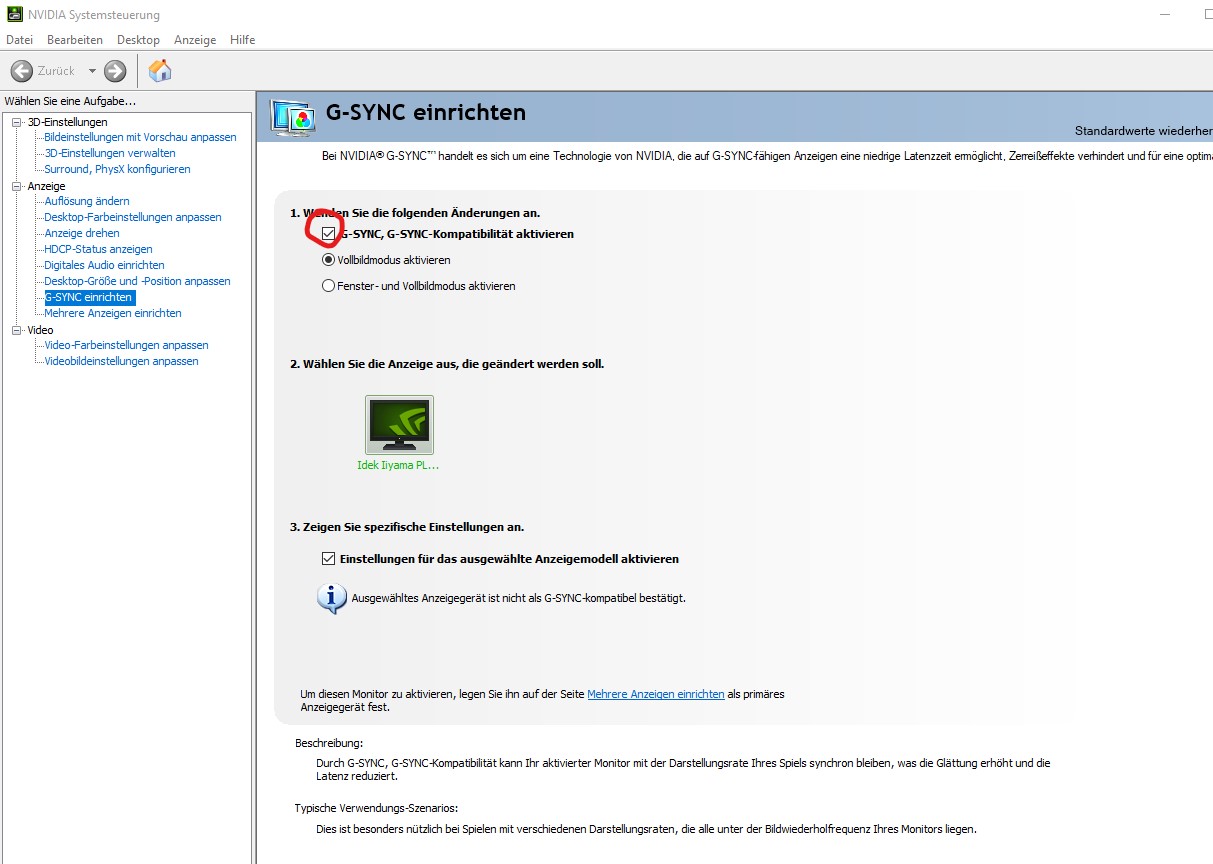Open Auflösung ändern page
The height and width of the screenshot is (864, 1213).
coord(87,201)
